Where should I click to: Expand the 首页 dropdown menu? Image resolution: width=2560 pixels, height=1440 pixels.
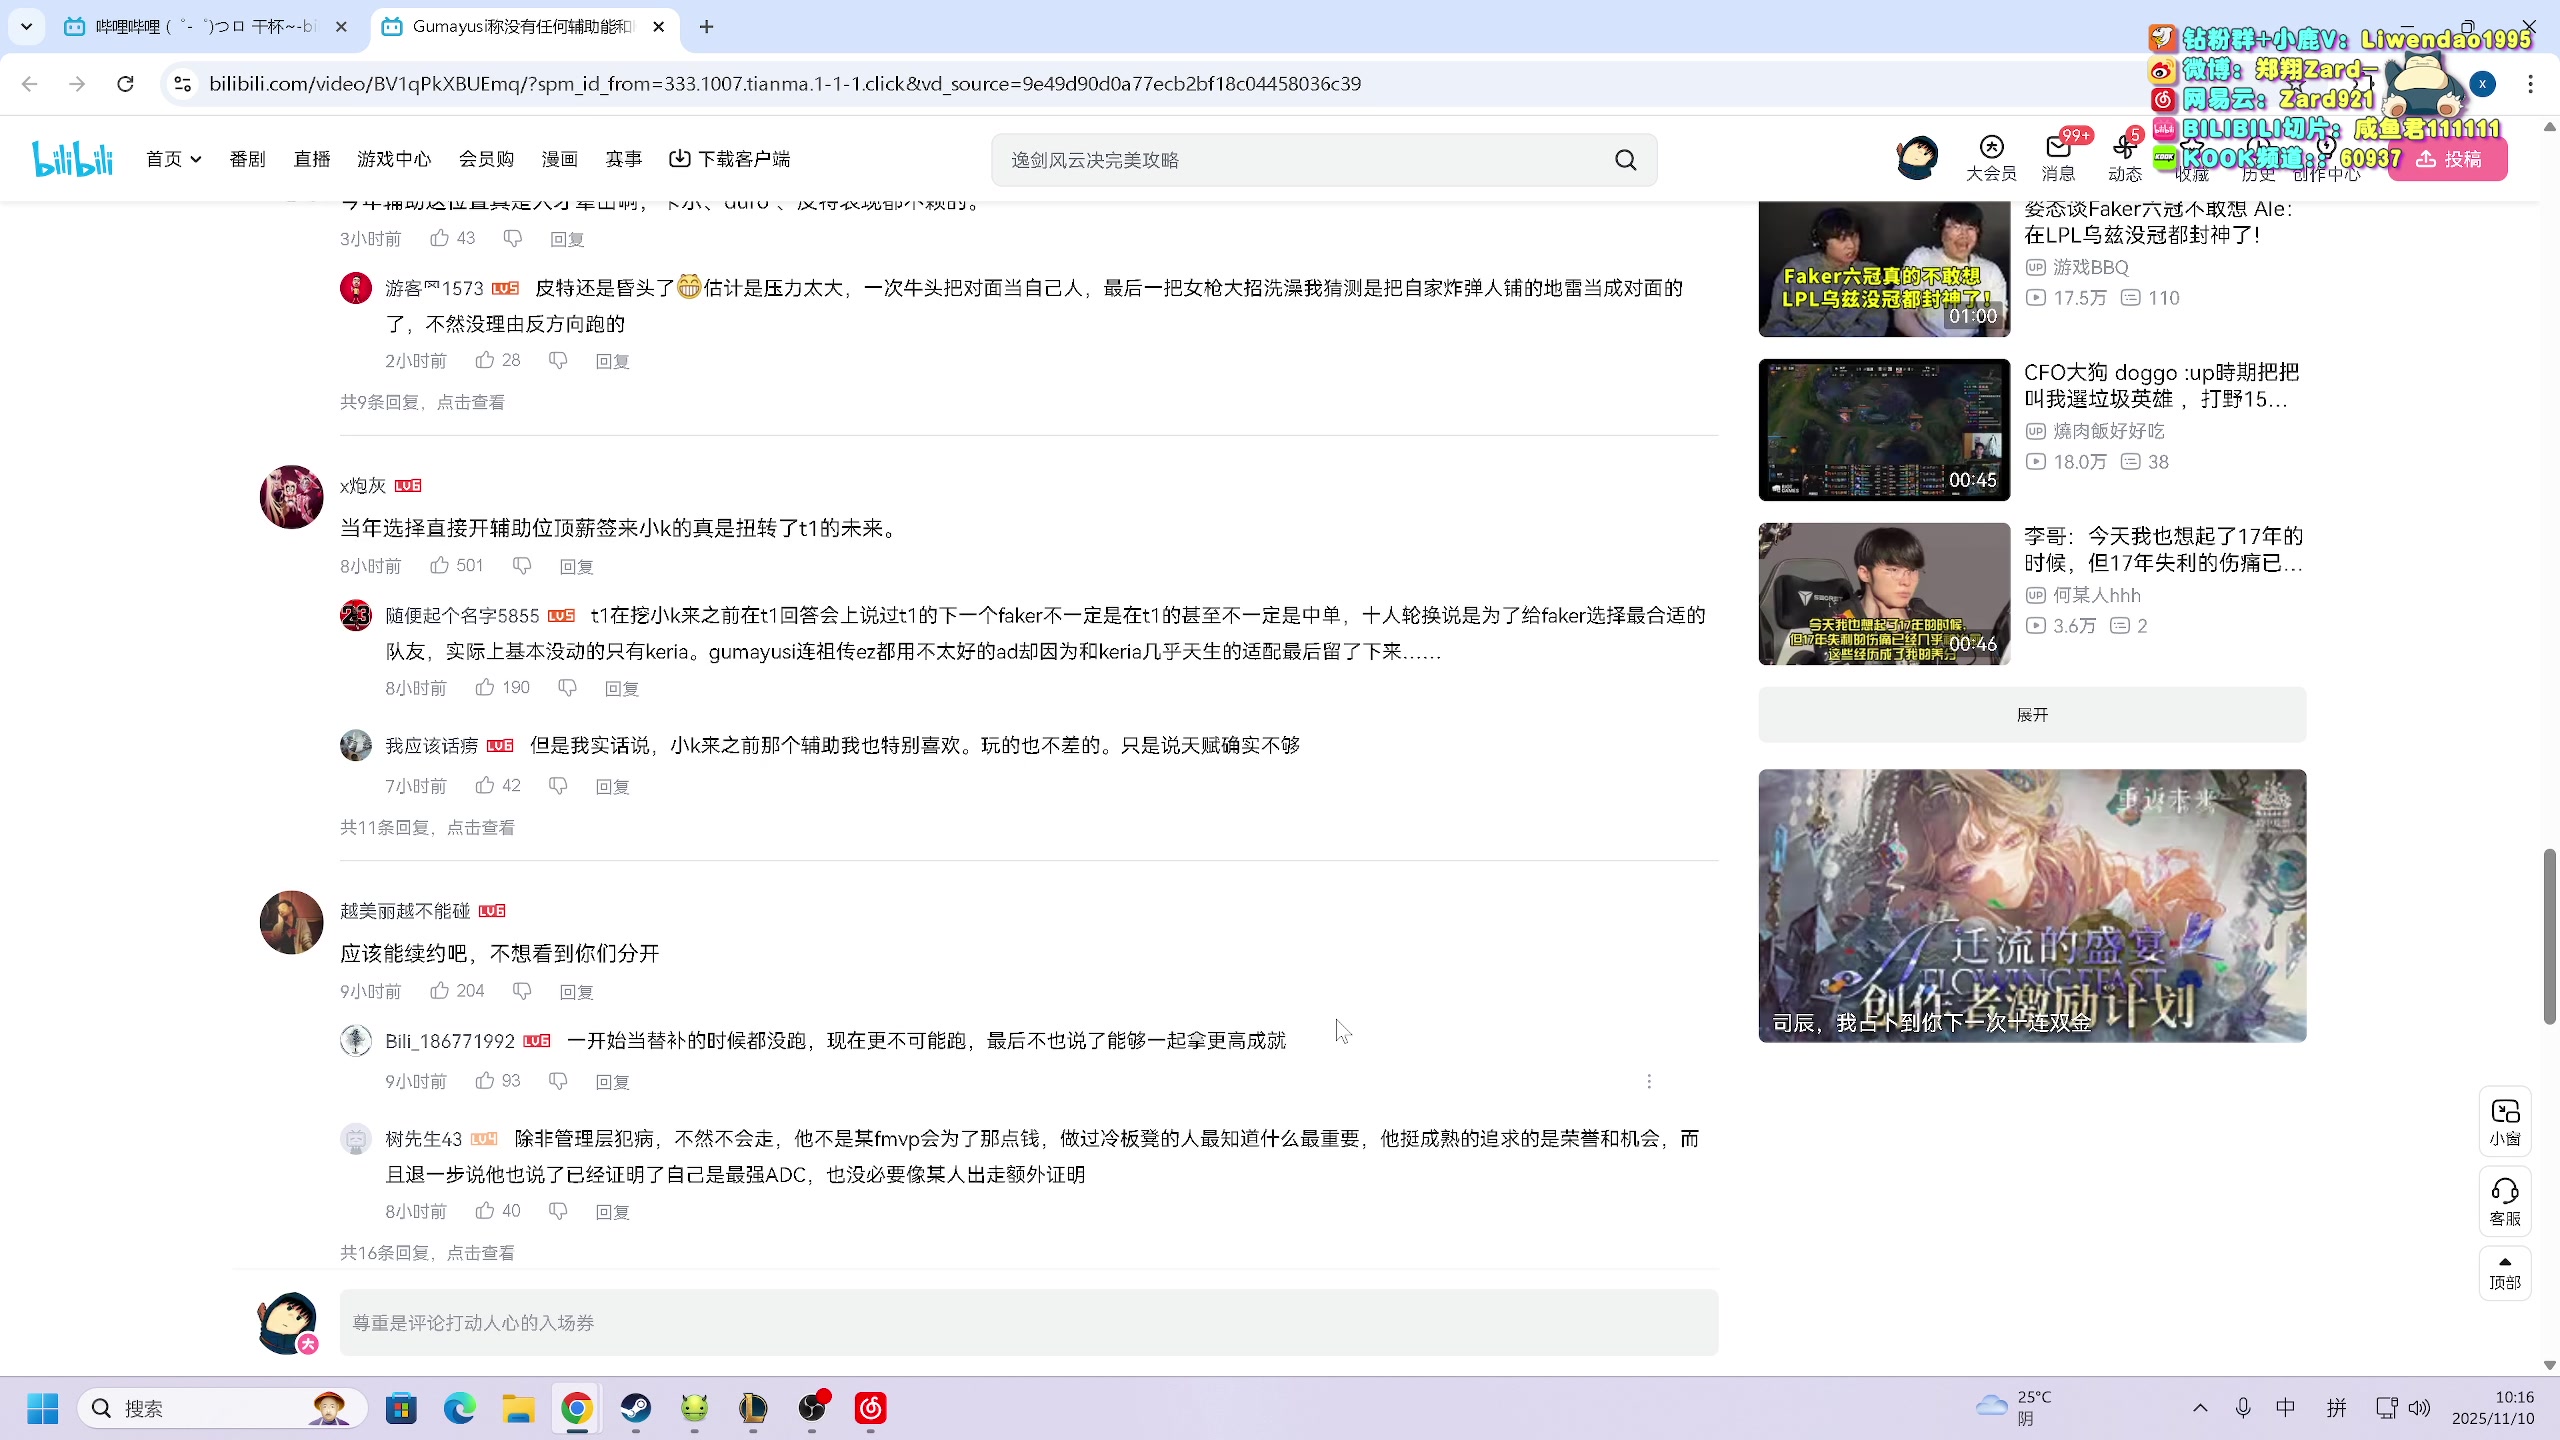coord(173,158)
